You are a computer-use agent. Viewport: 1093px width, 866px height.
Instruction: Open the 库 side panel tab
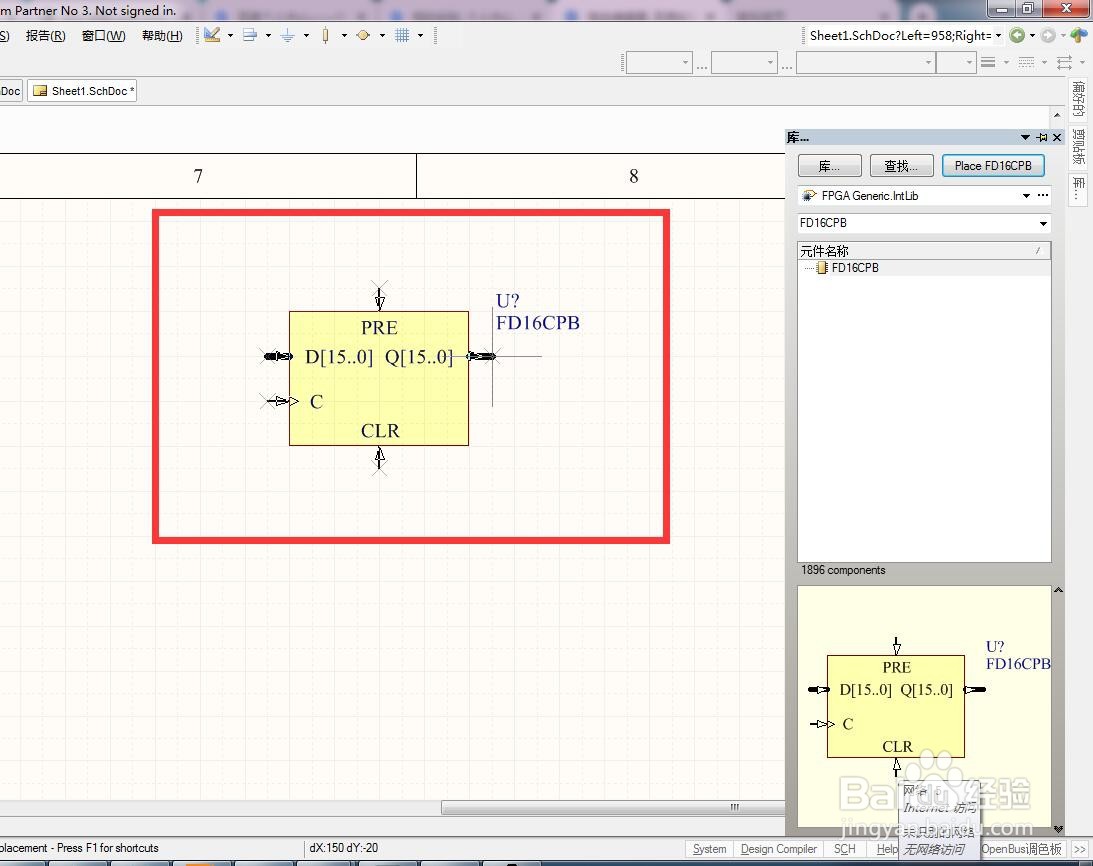pos(1078,188)
